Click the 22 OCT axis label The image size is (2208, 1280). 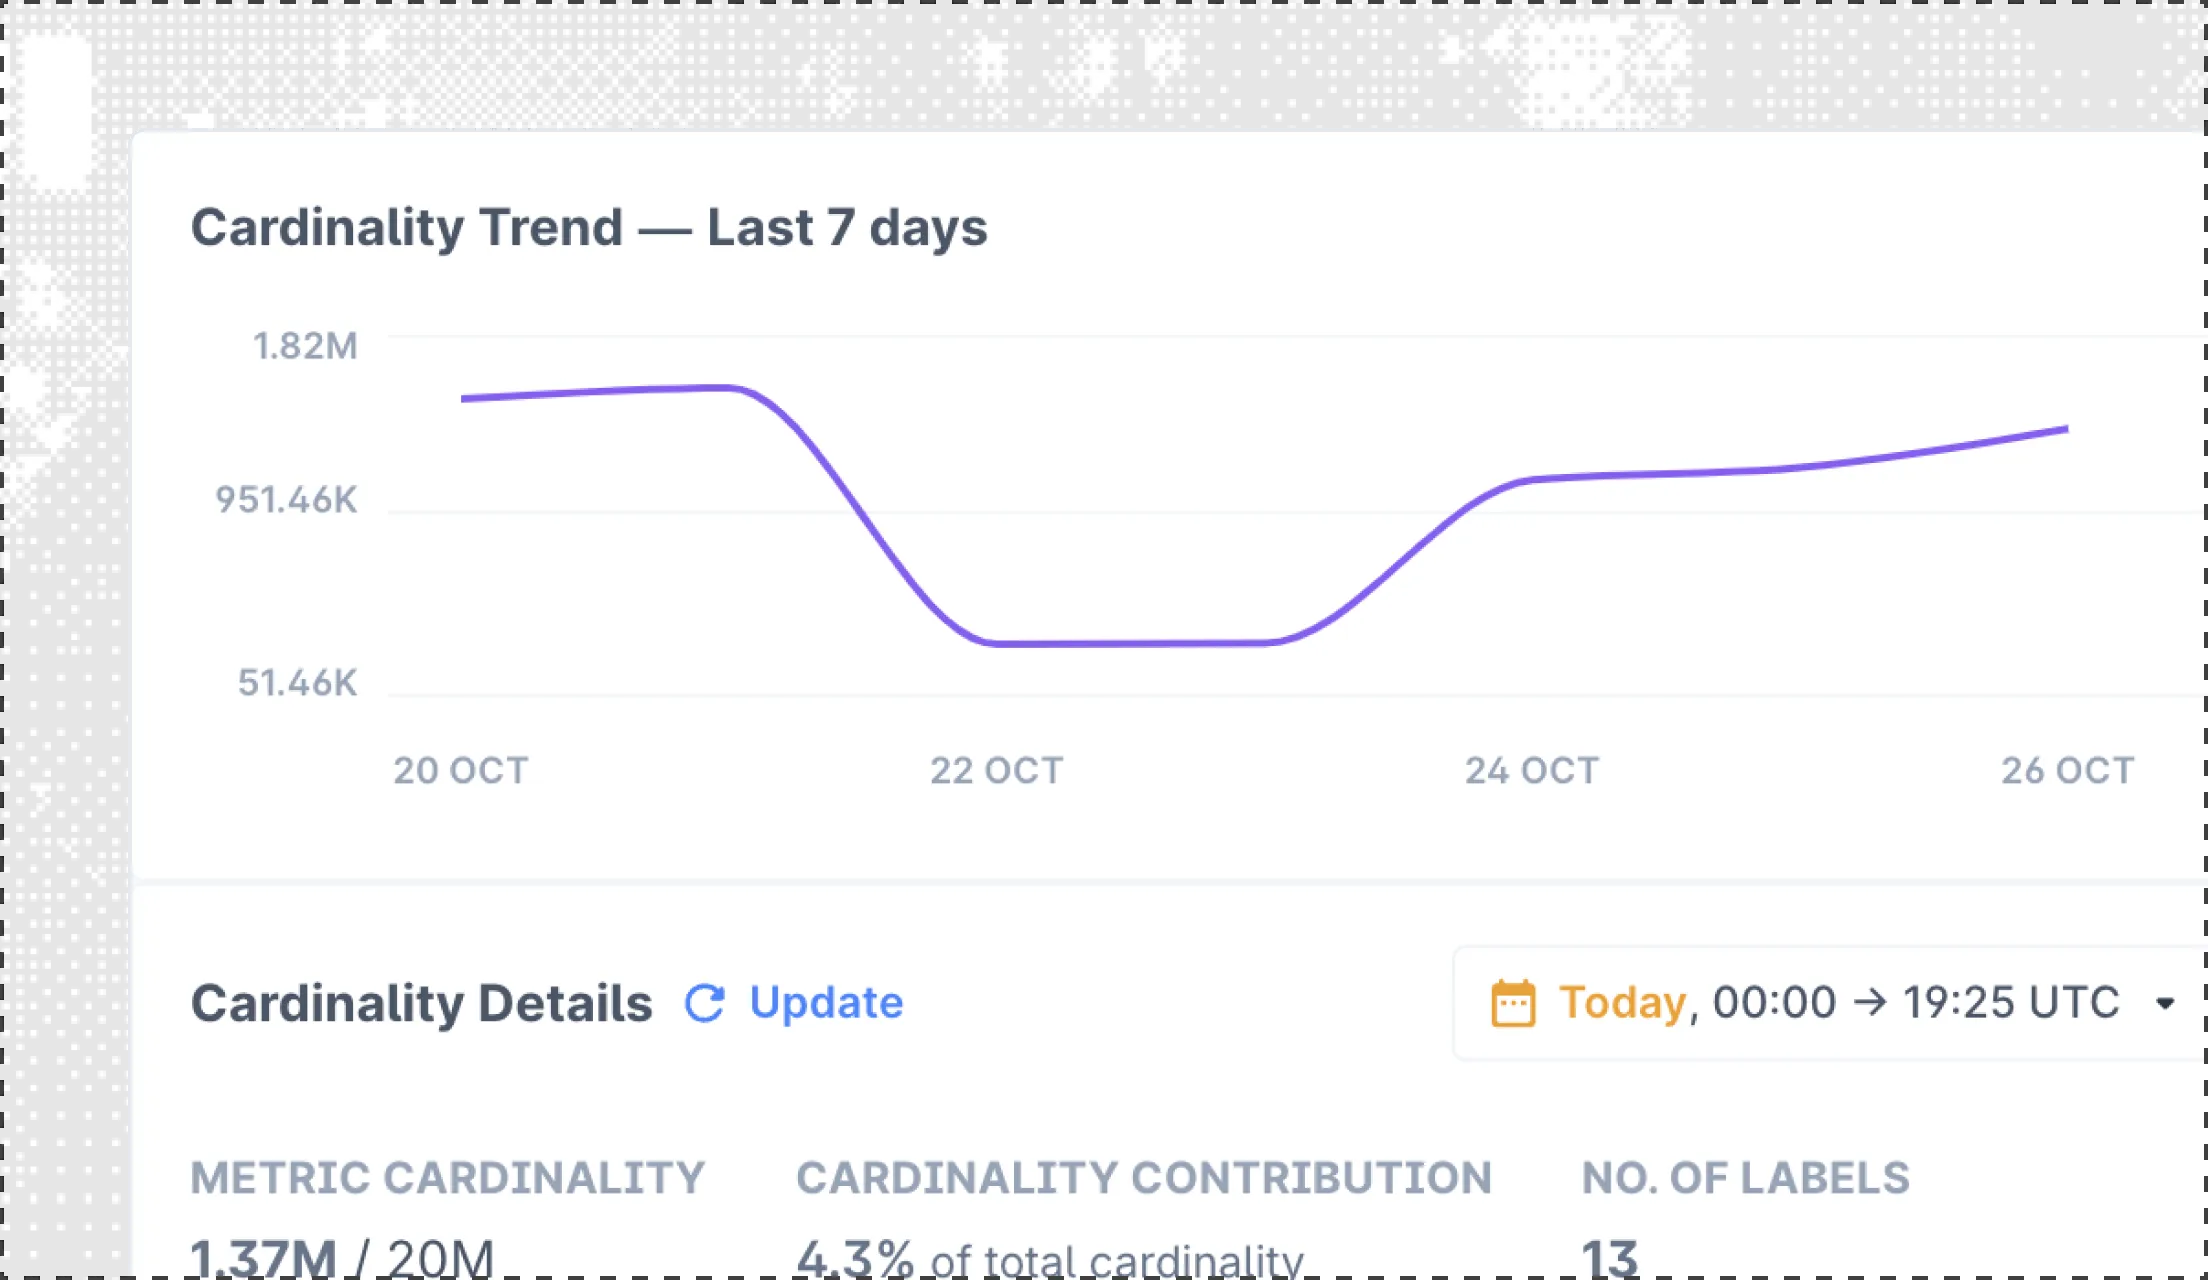[x=997, y=771]
